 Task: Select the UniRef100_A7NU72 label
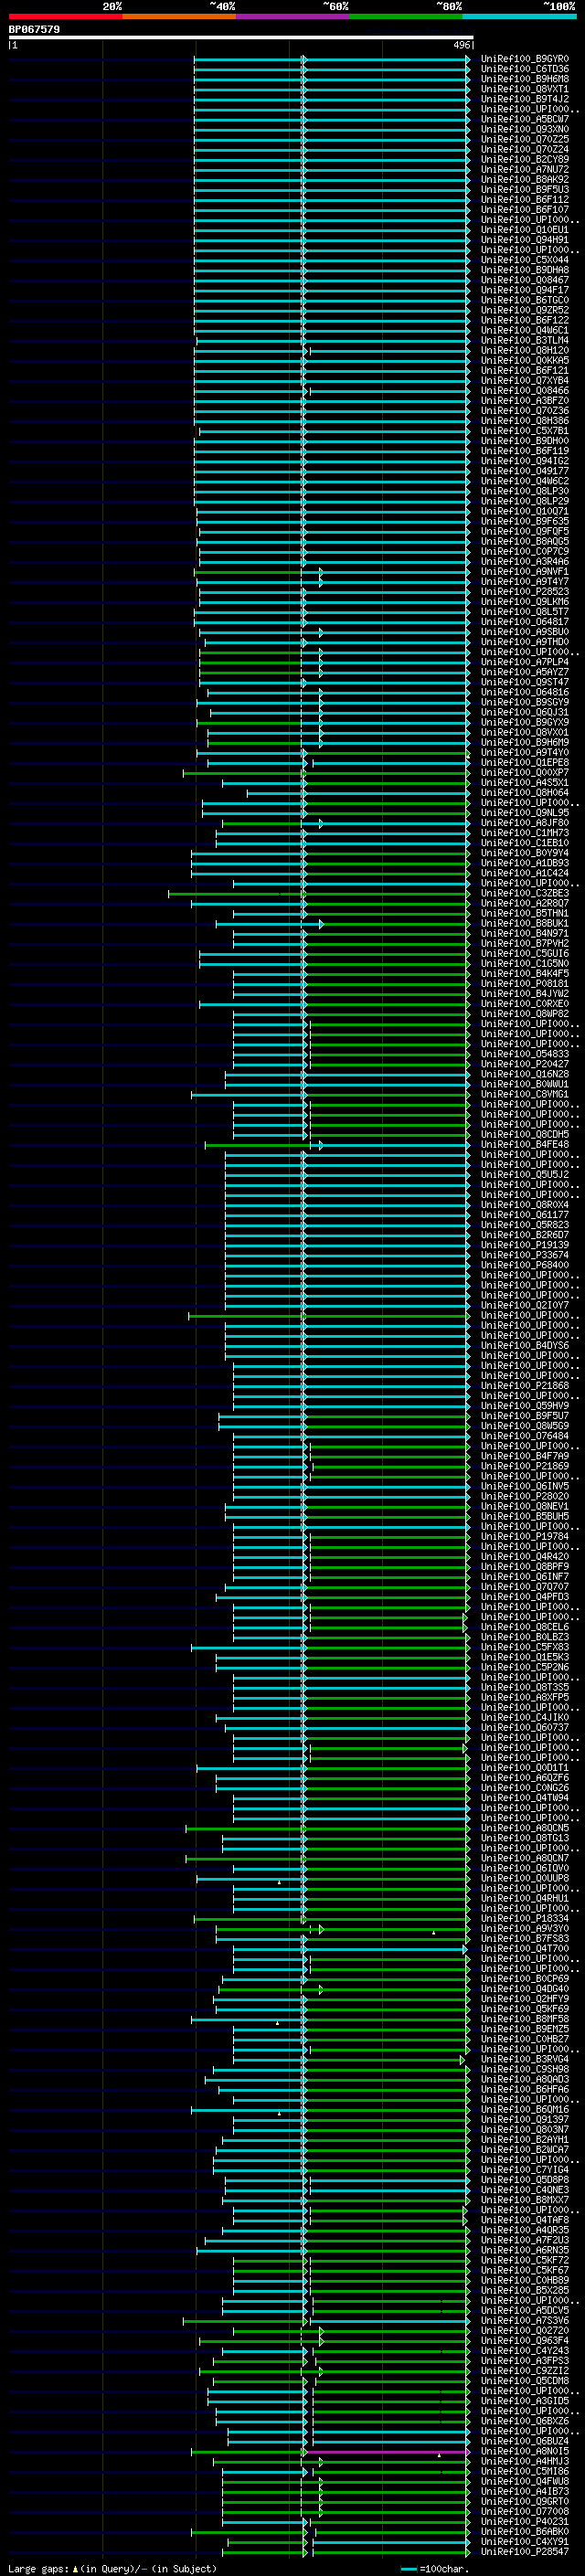525,169
